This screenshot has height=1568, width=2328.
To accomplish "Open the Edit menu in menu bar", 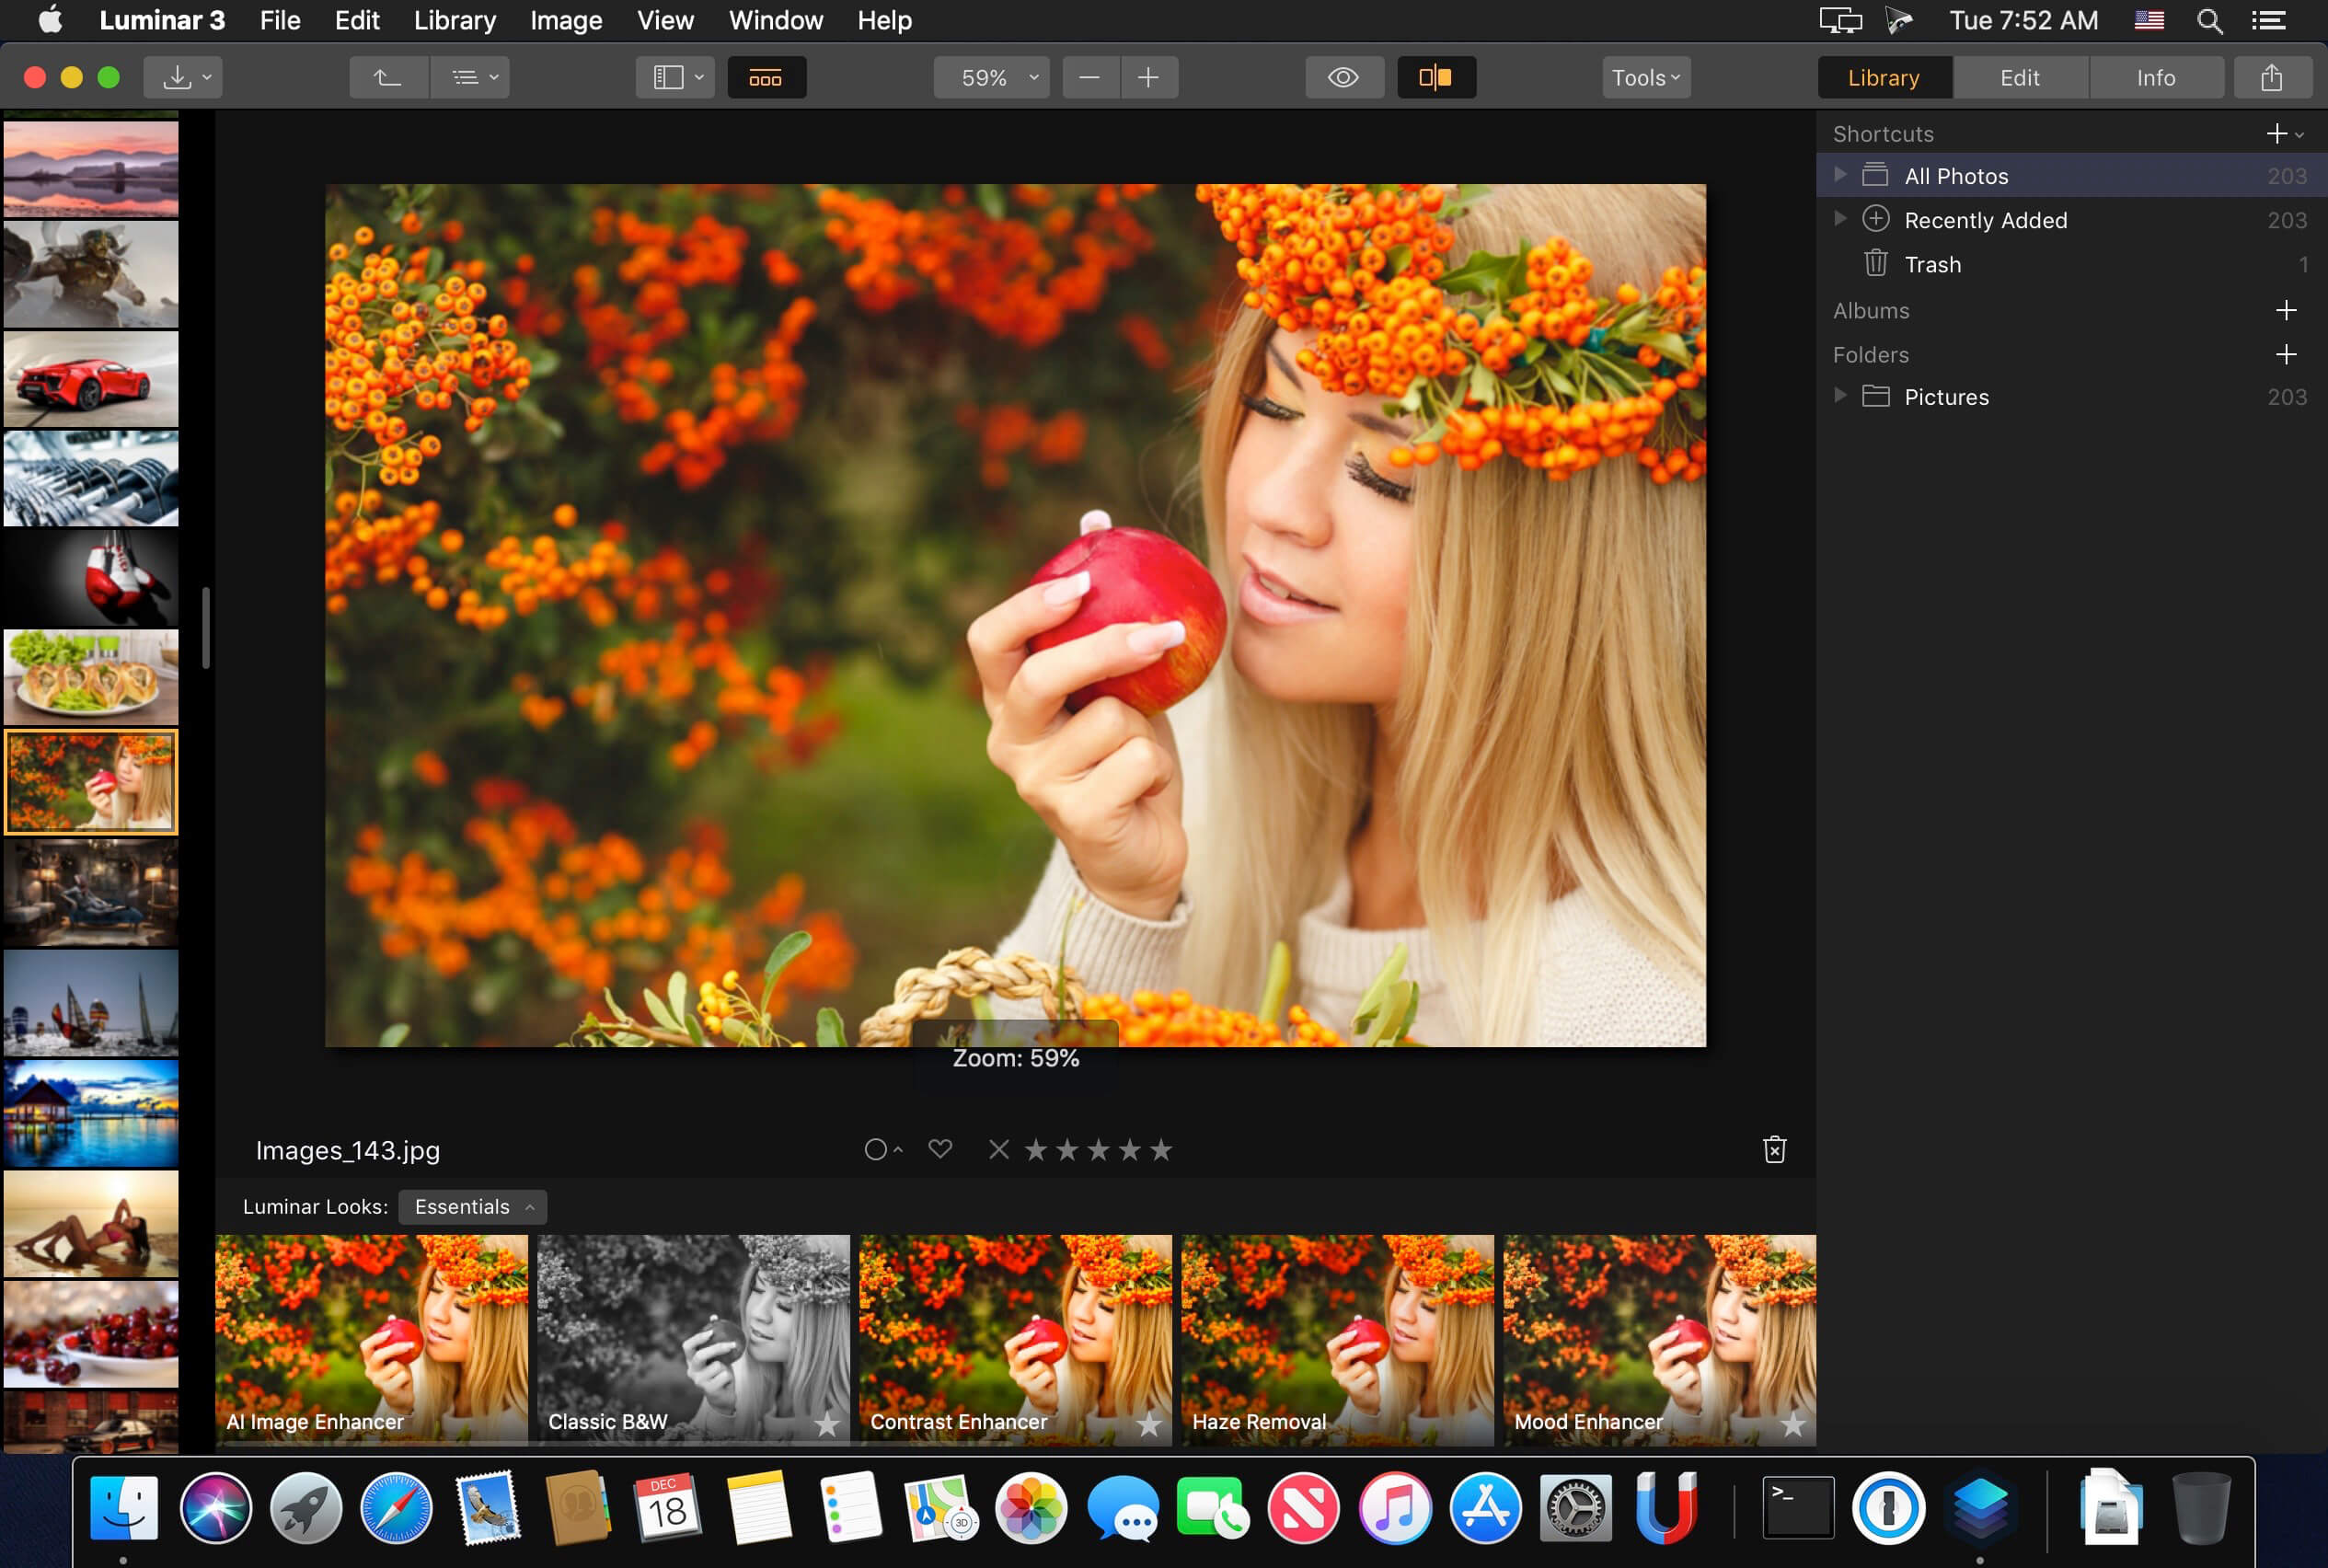I will [357, 19].
